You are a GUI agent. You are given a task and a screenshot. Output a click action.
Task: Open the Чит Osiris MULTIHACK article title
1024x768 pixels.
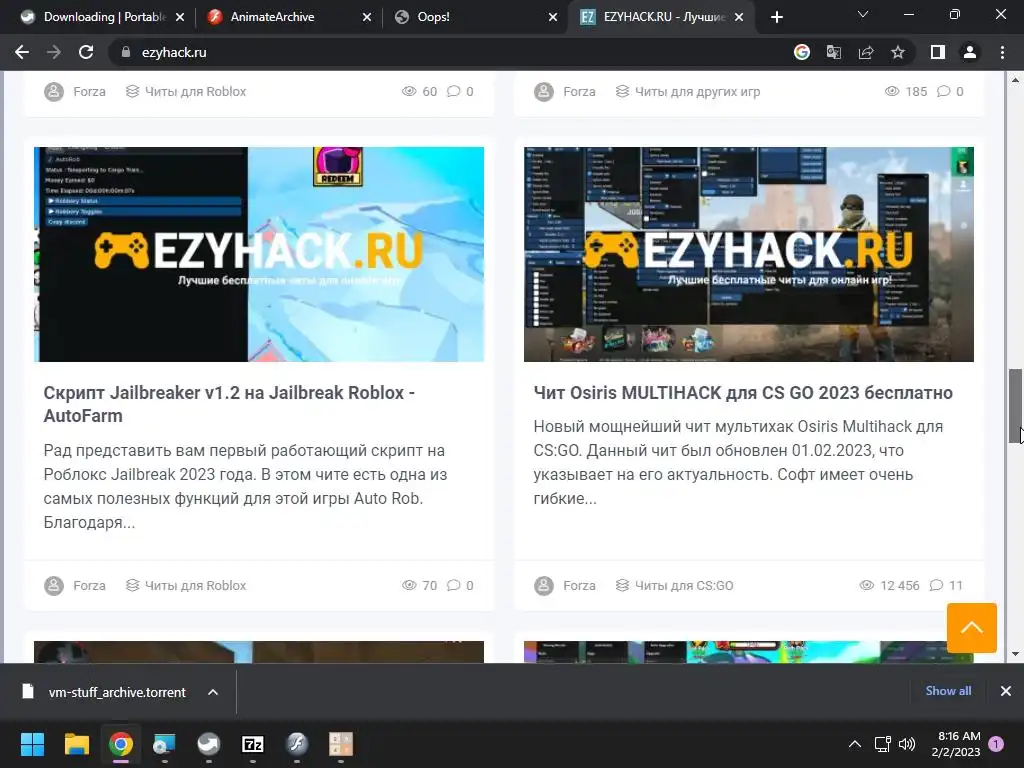click(743, 392)
